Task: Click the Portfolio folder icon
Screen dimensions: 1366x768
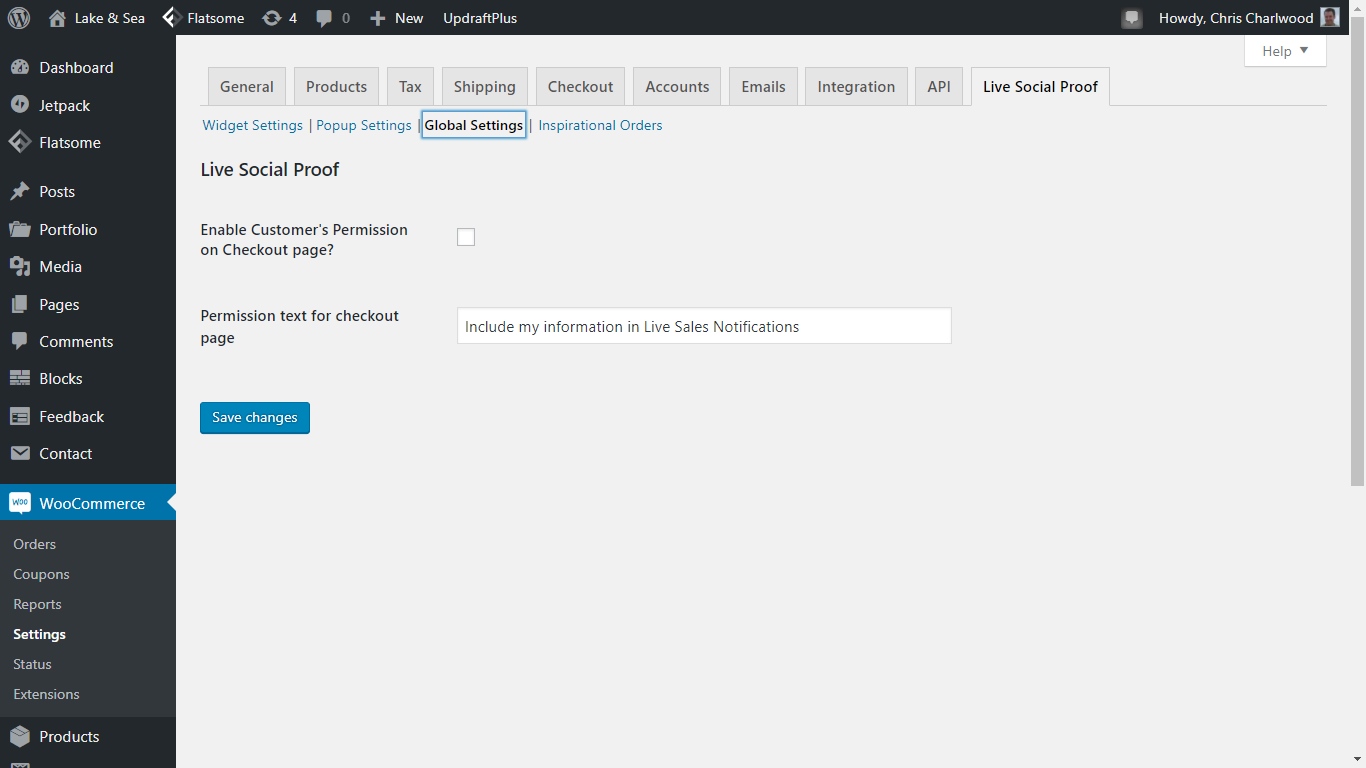Action: point(20,229)
